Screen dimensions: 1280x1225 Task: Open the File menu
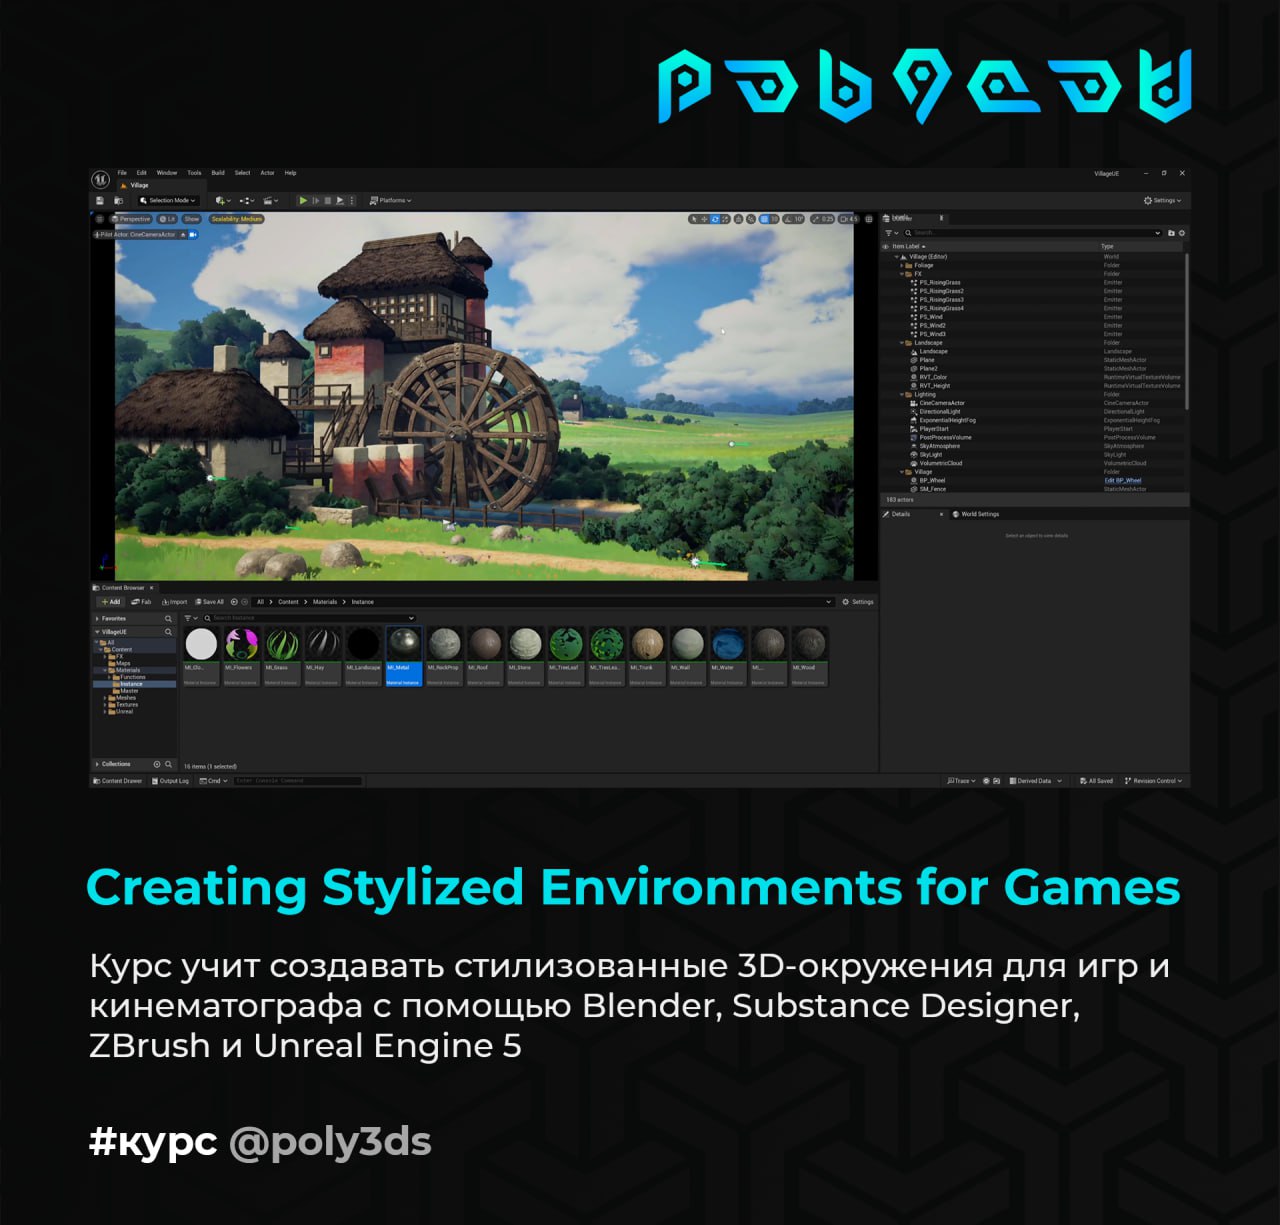click(x=122, y=173)
